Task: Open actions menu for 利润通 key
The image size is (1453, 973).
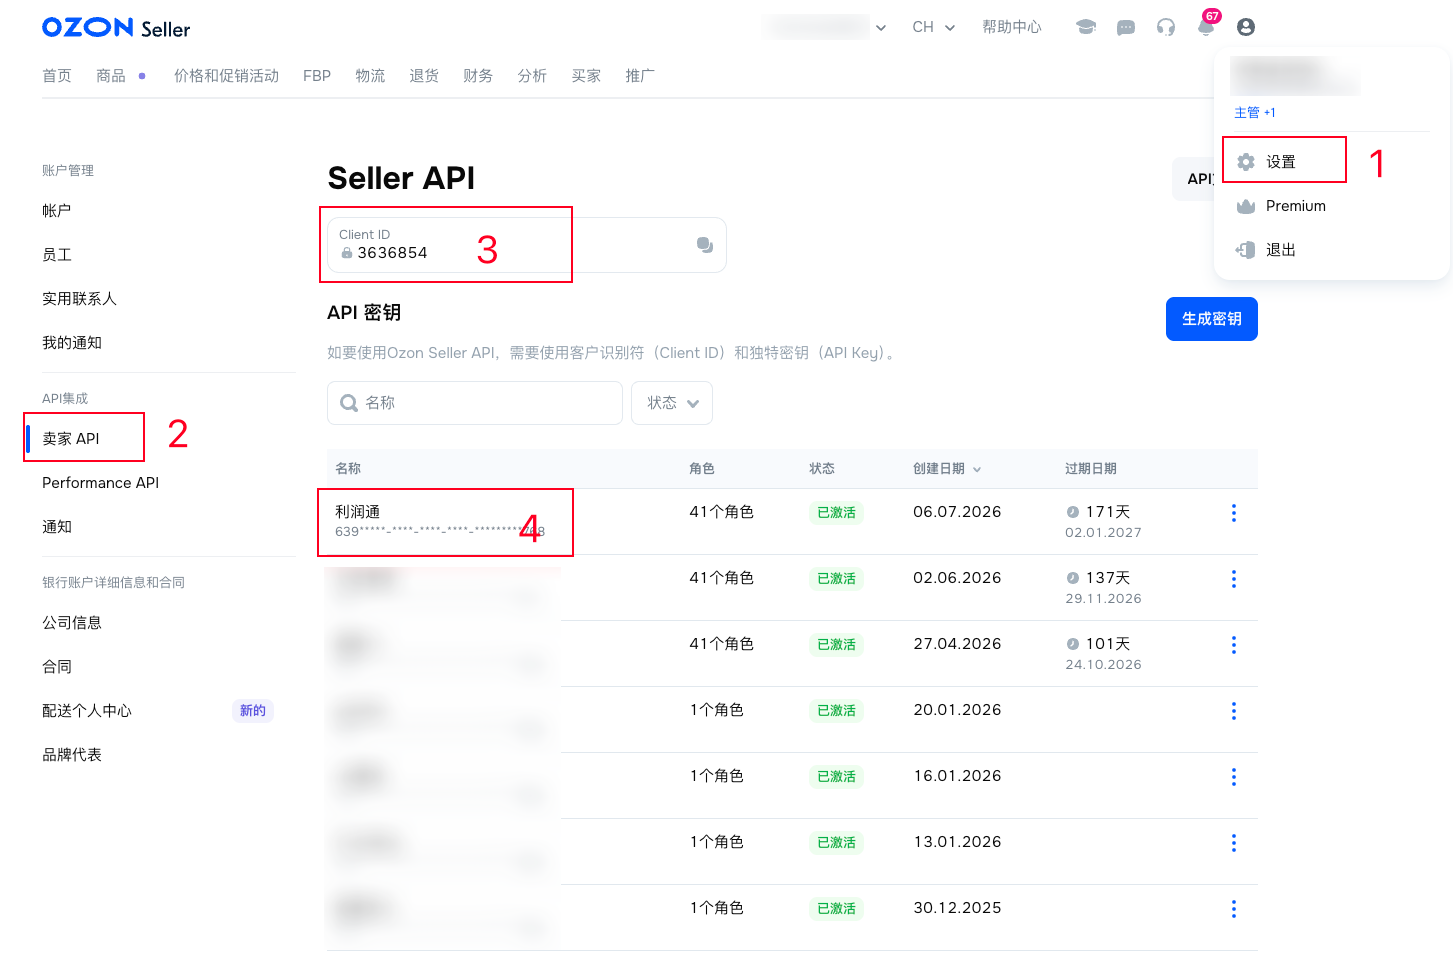Action: pos(1234,513)
